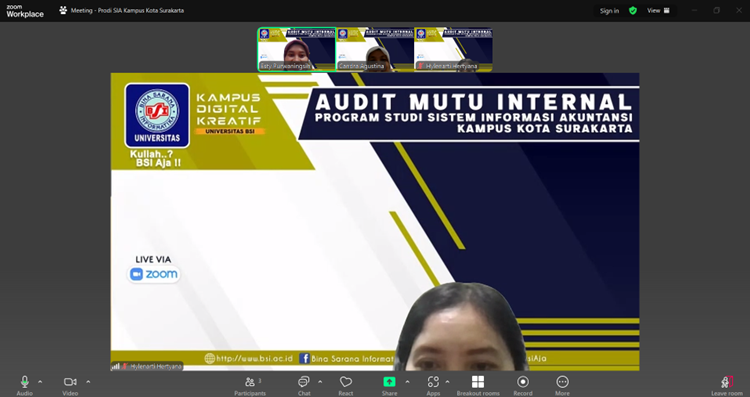The width and height of the screenshot is (750, 397).
Task: Open the Participants panel
Action: [x=250, y=385]
